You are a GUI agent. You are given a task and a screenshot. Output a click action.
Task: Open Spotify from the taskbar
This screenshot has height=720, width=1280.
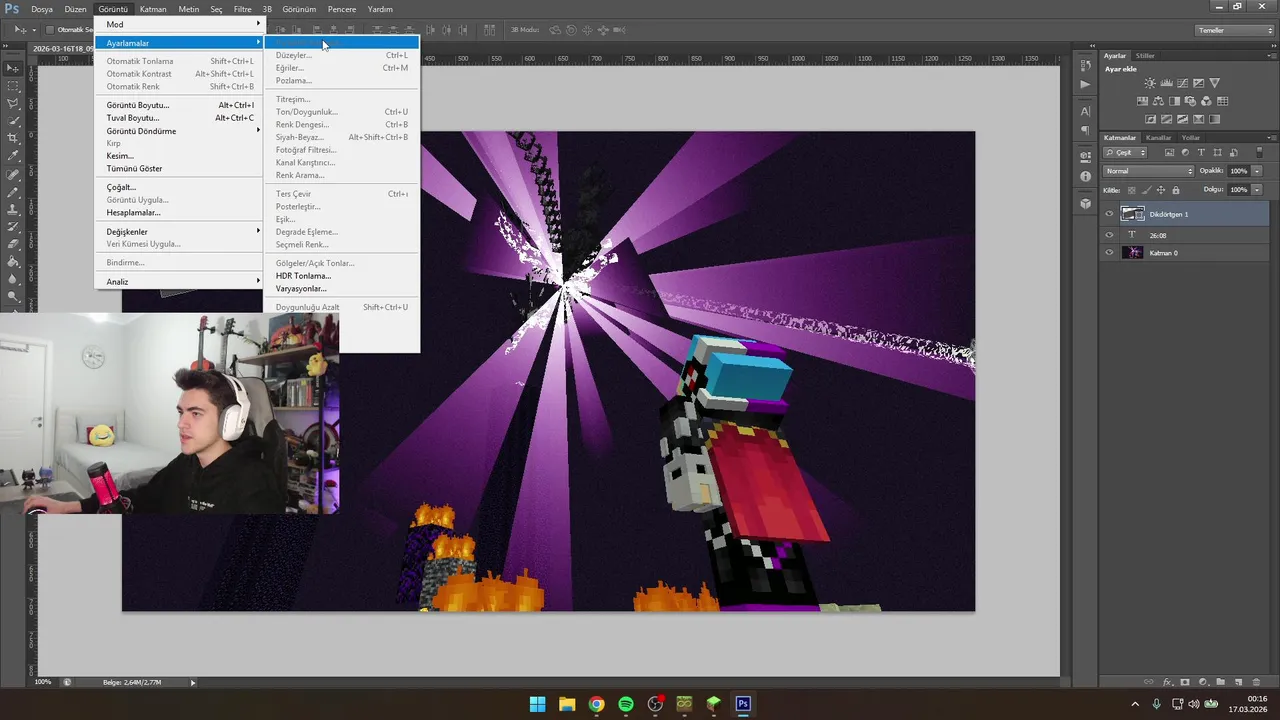[625, 704]
